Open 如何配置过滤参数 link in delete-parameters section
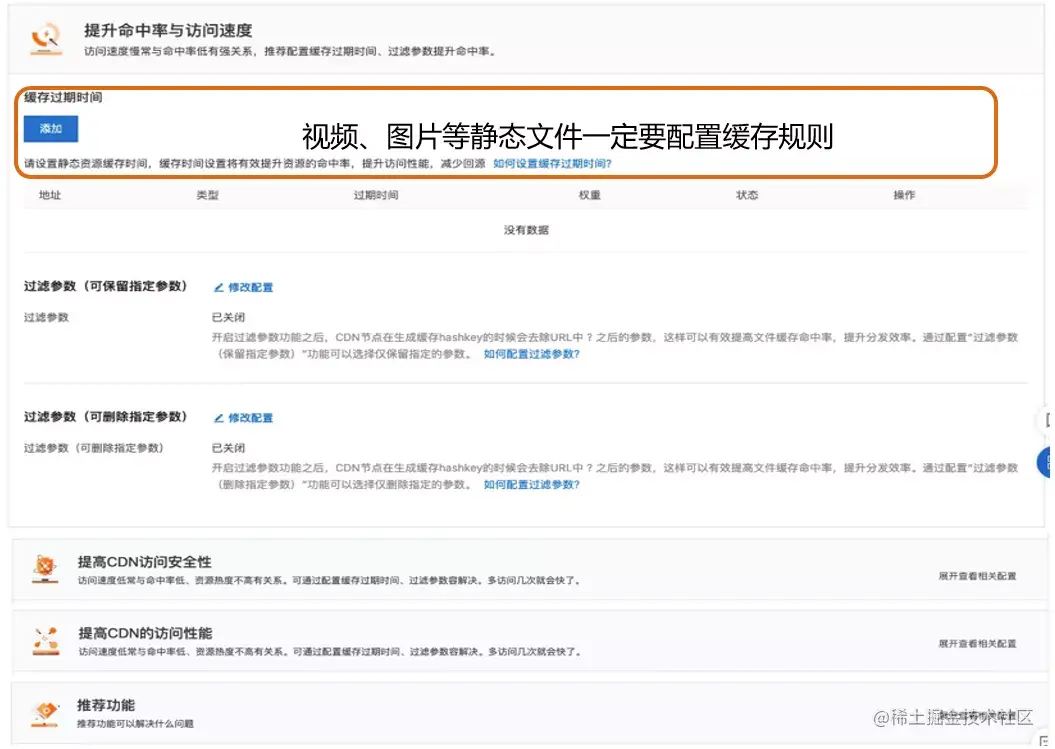1055x749 pixels. click(x=531, y=485)
